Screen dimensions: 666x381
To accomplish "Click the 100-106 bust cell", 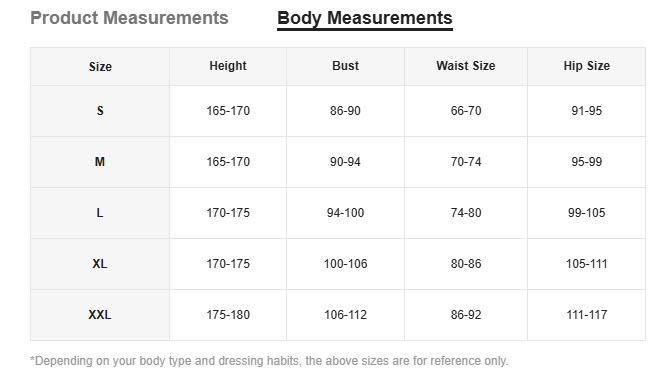I will coord(345,264).
